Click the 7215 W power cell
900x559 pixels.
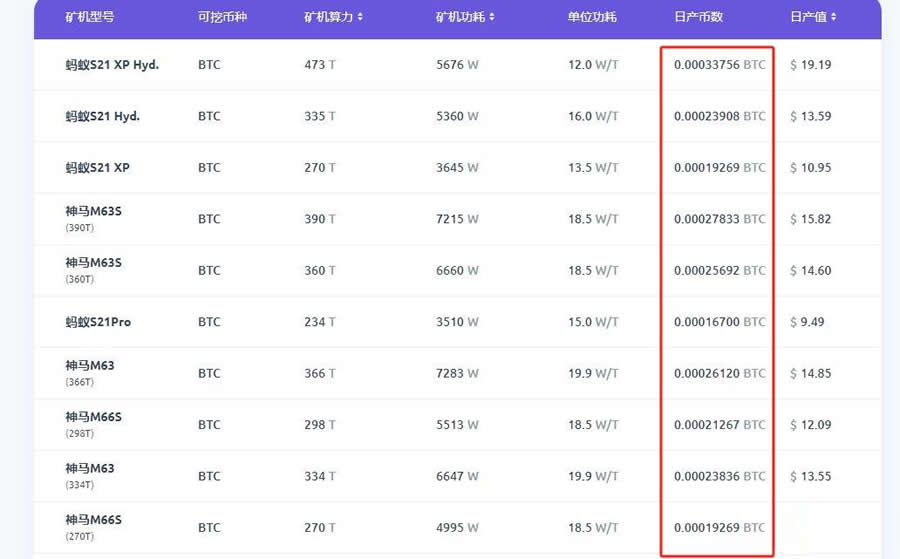coord(457,219)
